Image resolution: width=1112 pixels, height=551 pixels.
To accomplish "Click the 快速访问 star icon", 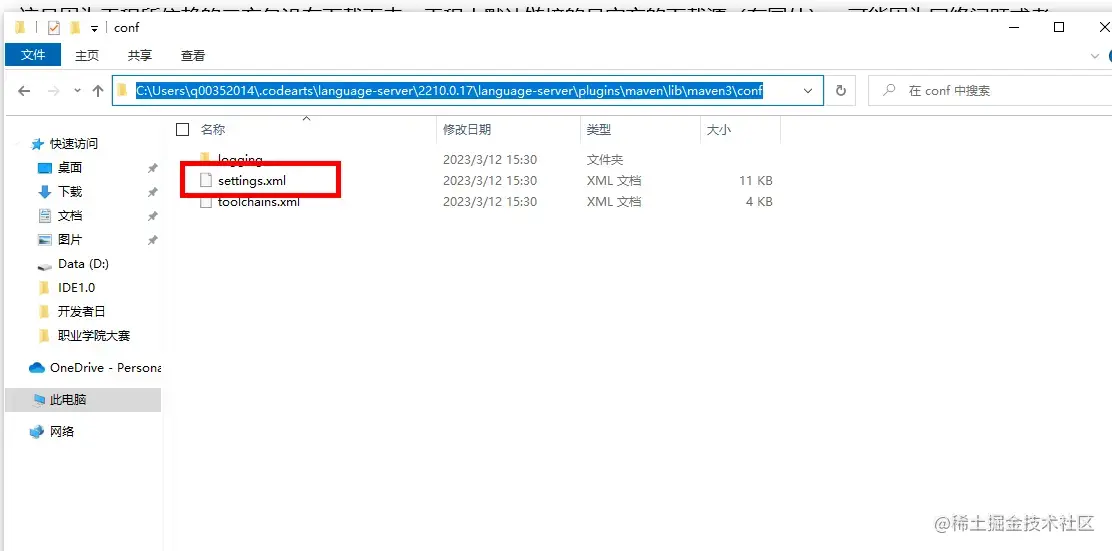I will point(38,144).
